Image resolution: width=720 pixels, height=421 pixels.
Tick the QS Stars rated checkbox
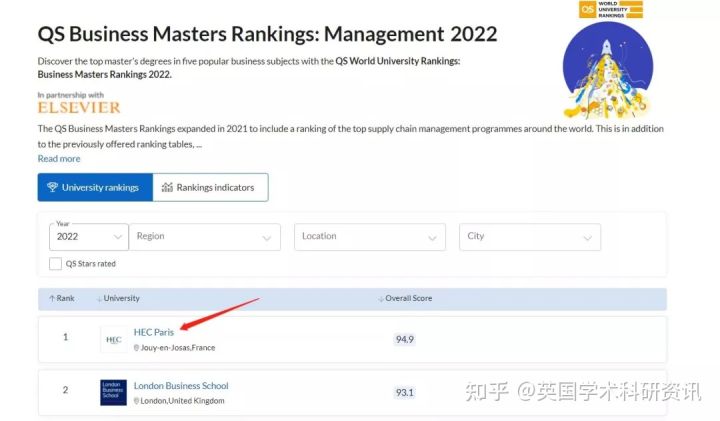click(56, 264)
